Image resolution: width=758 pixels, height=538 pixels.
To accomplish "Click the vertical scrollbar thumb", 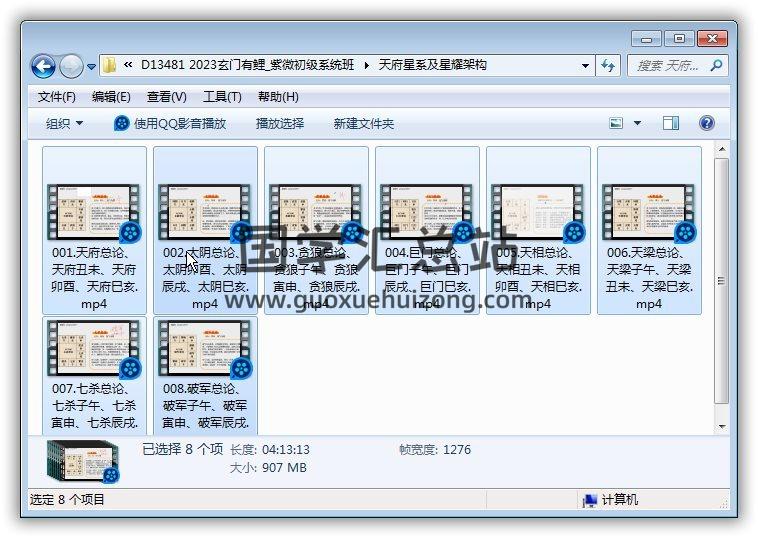I will tap(721, 280).
